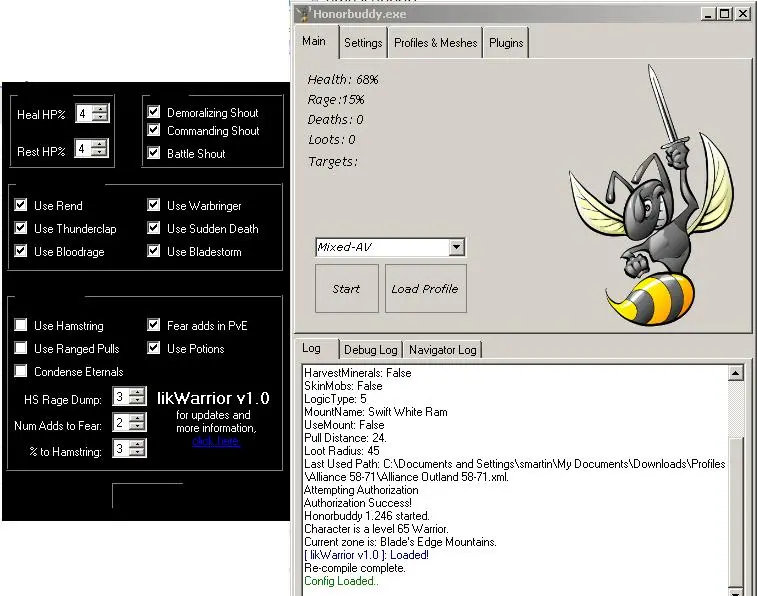Click the log vertical scrollbar thumb
Viewport: 757px width, 596px height.
(735, 512)
